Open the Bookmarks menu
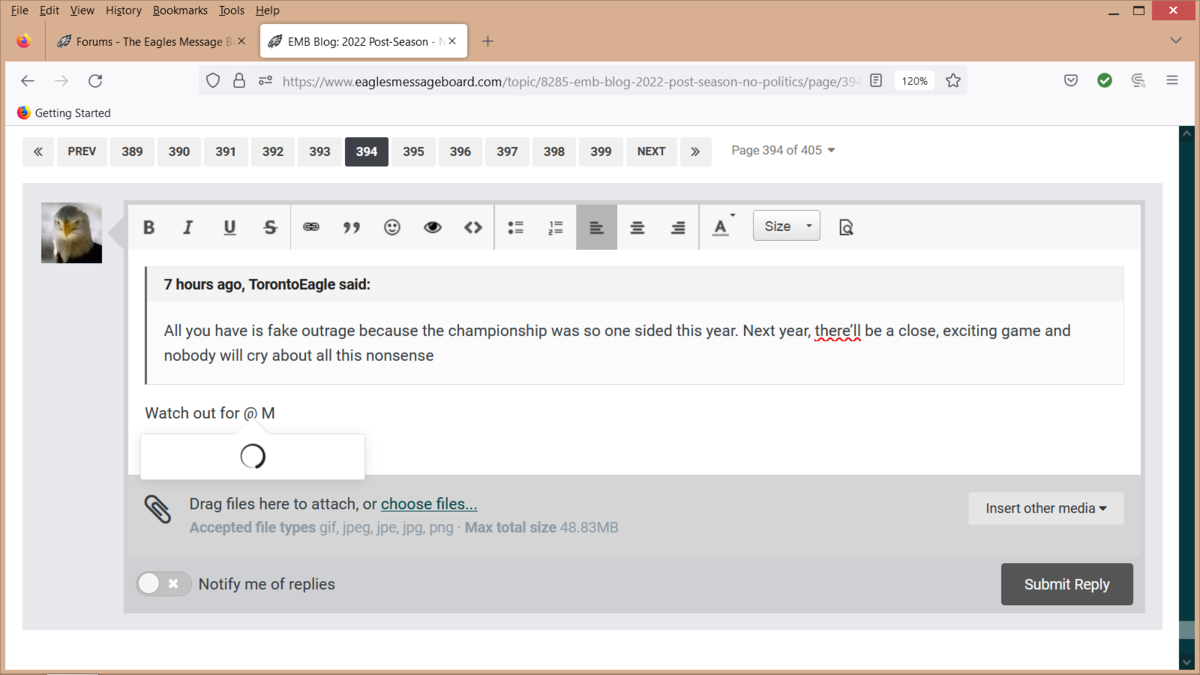The height and width of the screenshot is (675, 1200). 180,10
